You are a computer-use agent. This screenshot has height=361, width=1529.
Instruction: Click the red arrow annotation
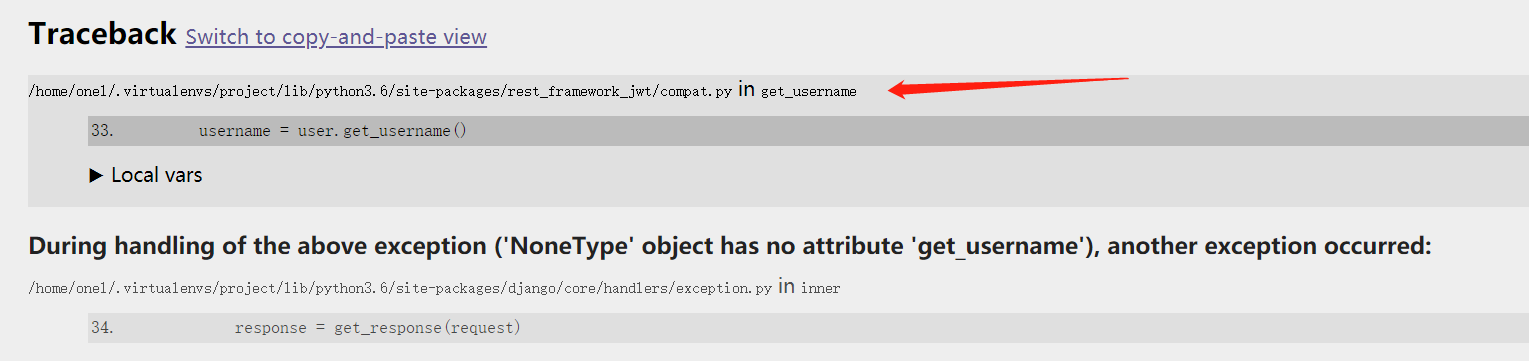(x=1008, y=86)
